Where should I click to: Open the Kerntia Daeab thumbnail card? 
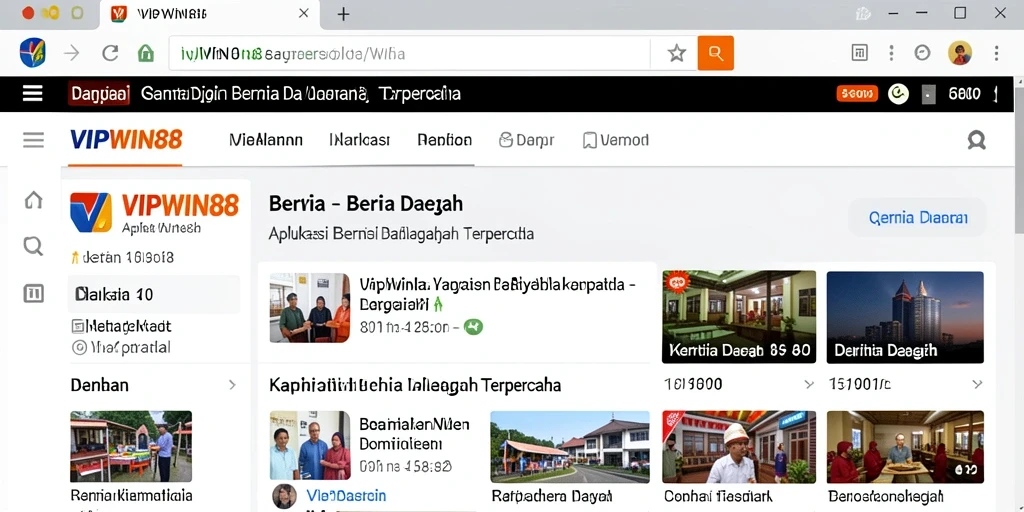[739, 317]
